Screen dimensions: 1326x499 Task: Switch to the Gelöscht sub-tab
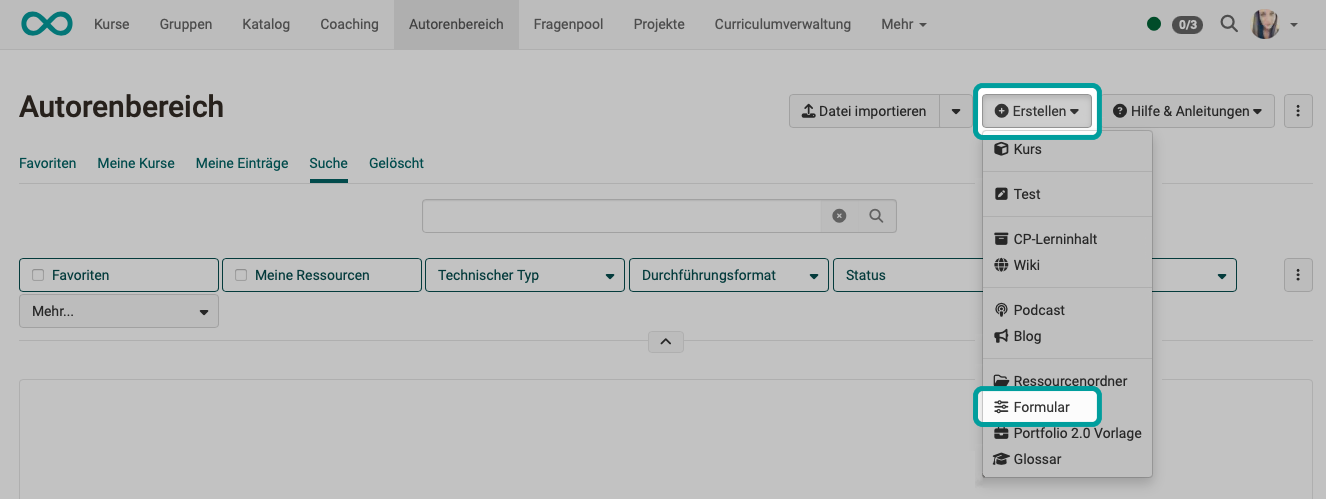coord(396,163)
